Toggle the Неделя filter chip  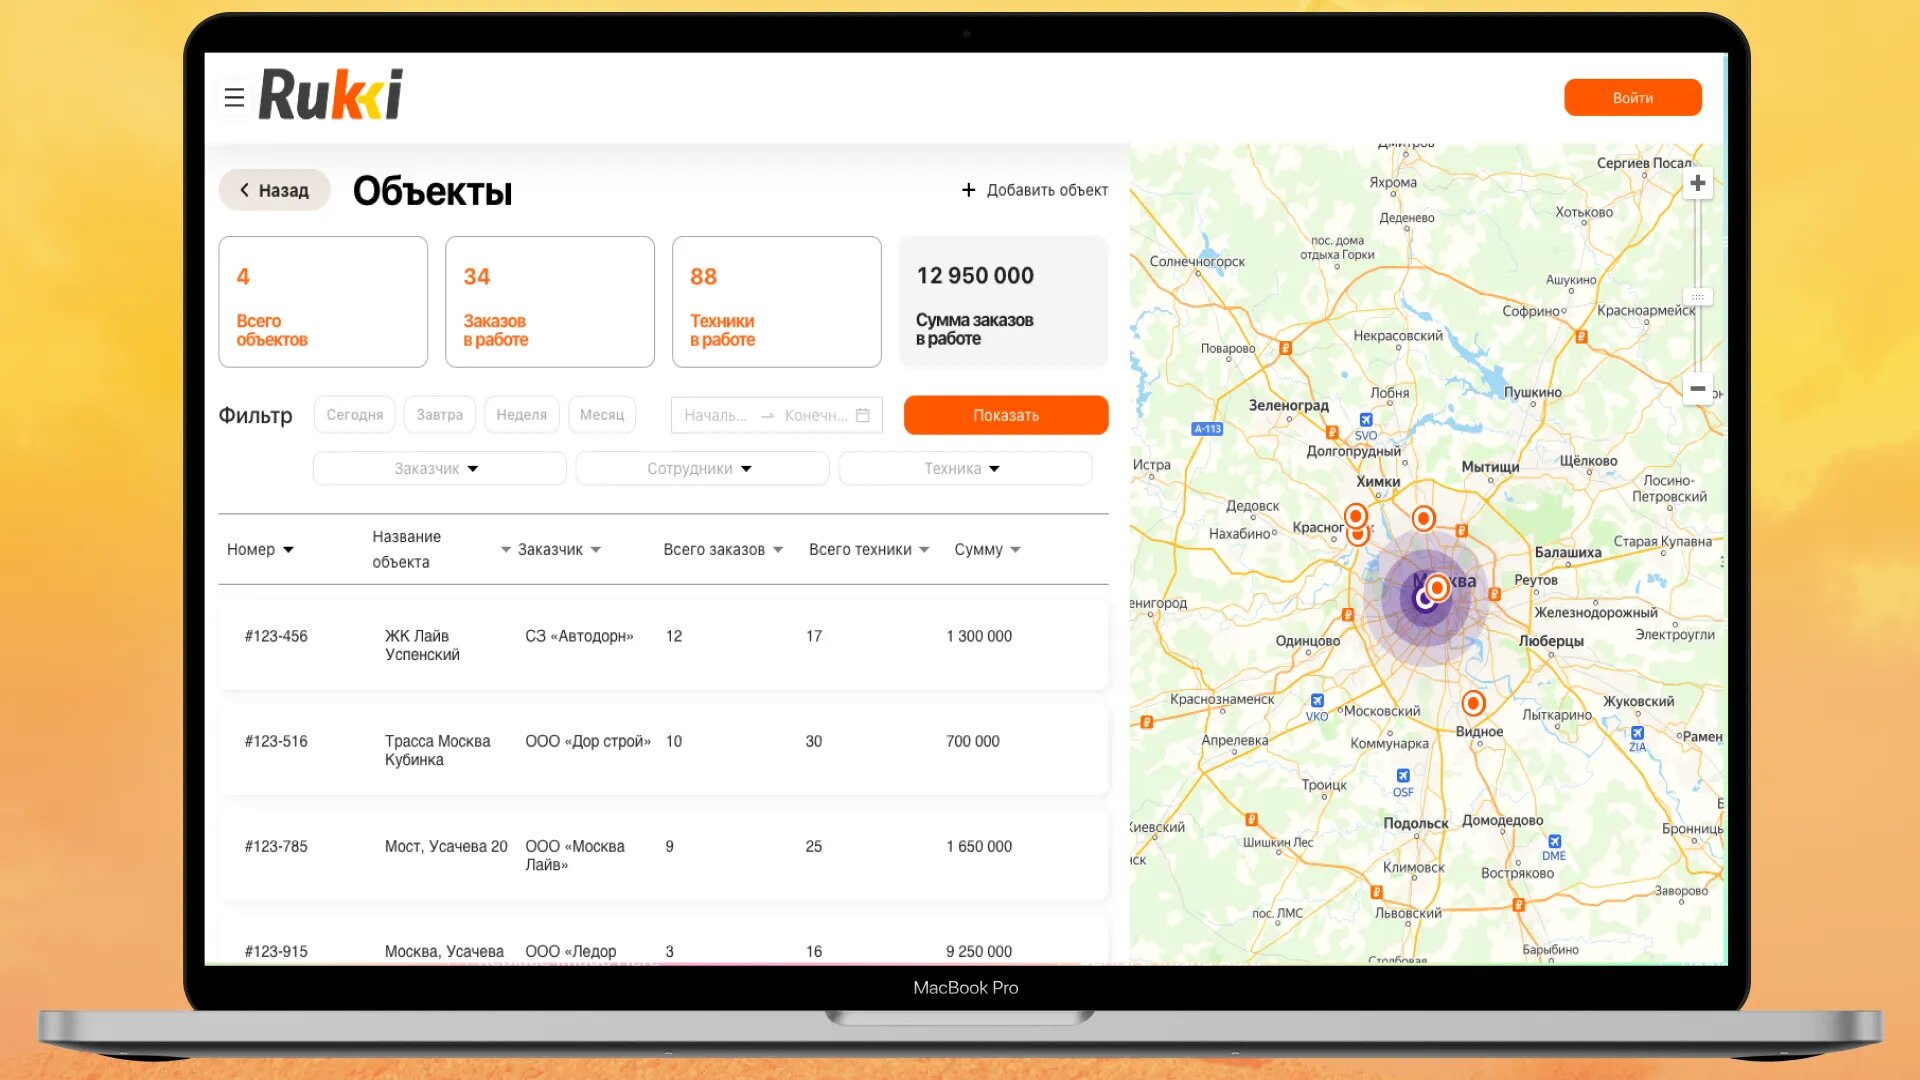pos(521,414)
